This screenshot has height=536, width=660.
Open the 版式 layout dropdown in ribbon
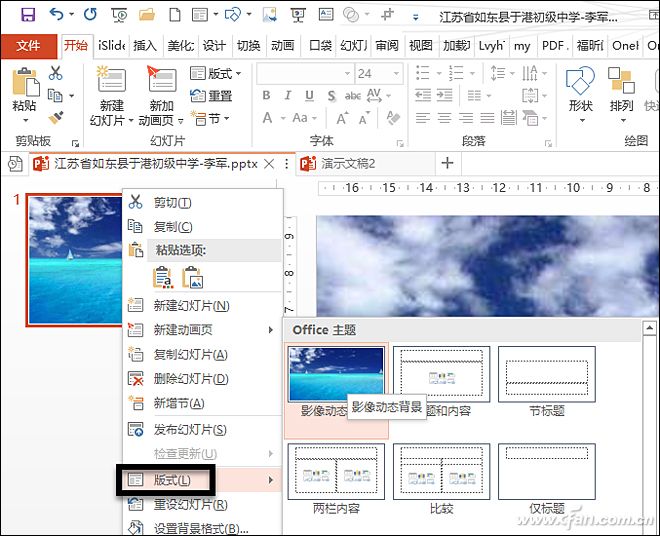click(216, 74)
